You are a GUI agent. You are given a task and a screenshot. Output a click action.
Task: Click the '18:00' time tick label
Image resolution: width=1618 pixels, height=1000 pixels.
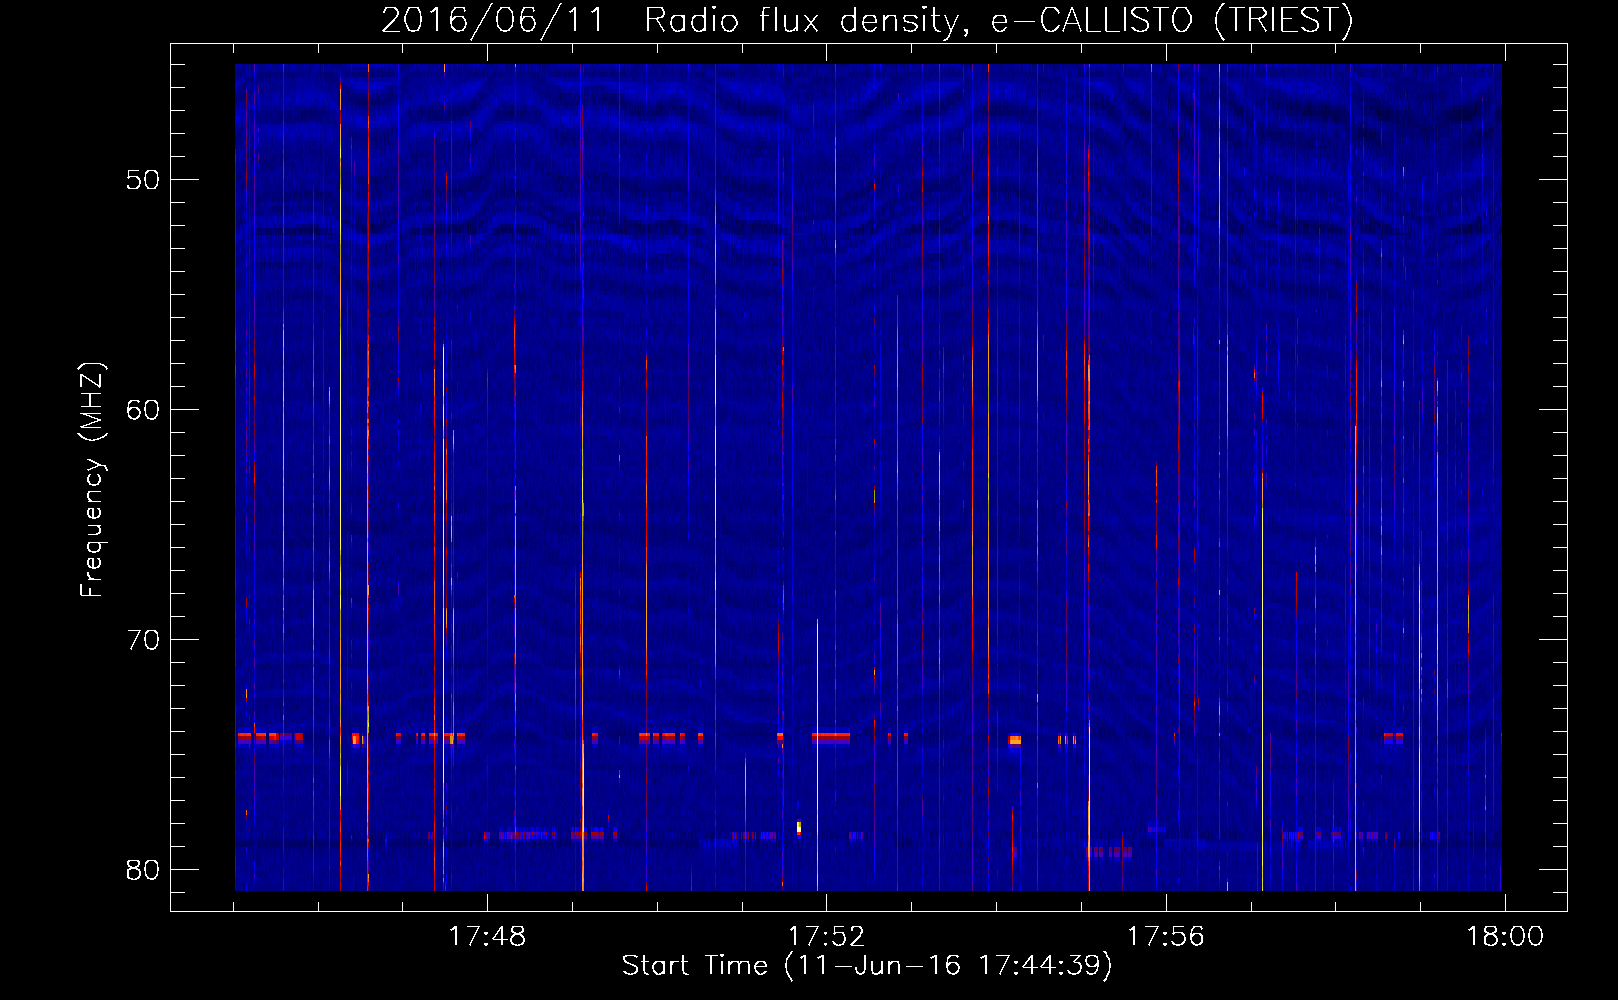tap(1505, 937)
